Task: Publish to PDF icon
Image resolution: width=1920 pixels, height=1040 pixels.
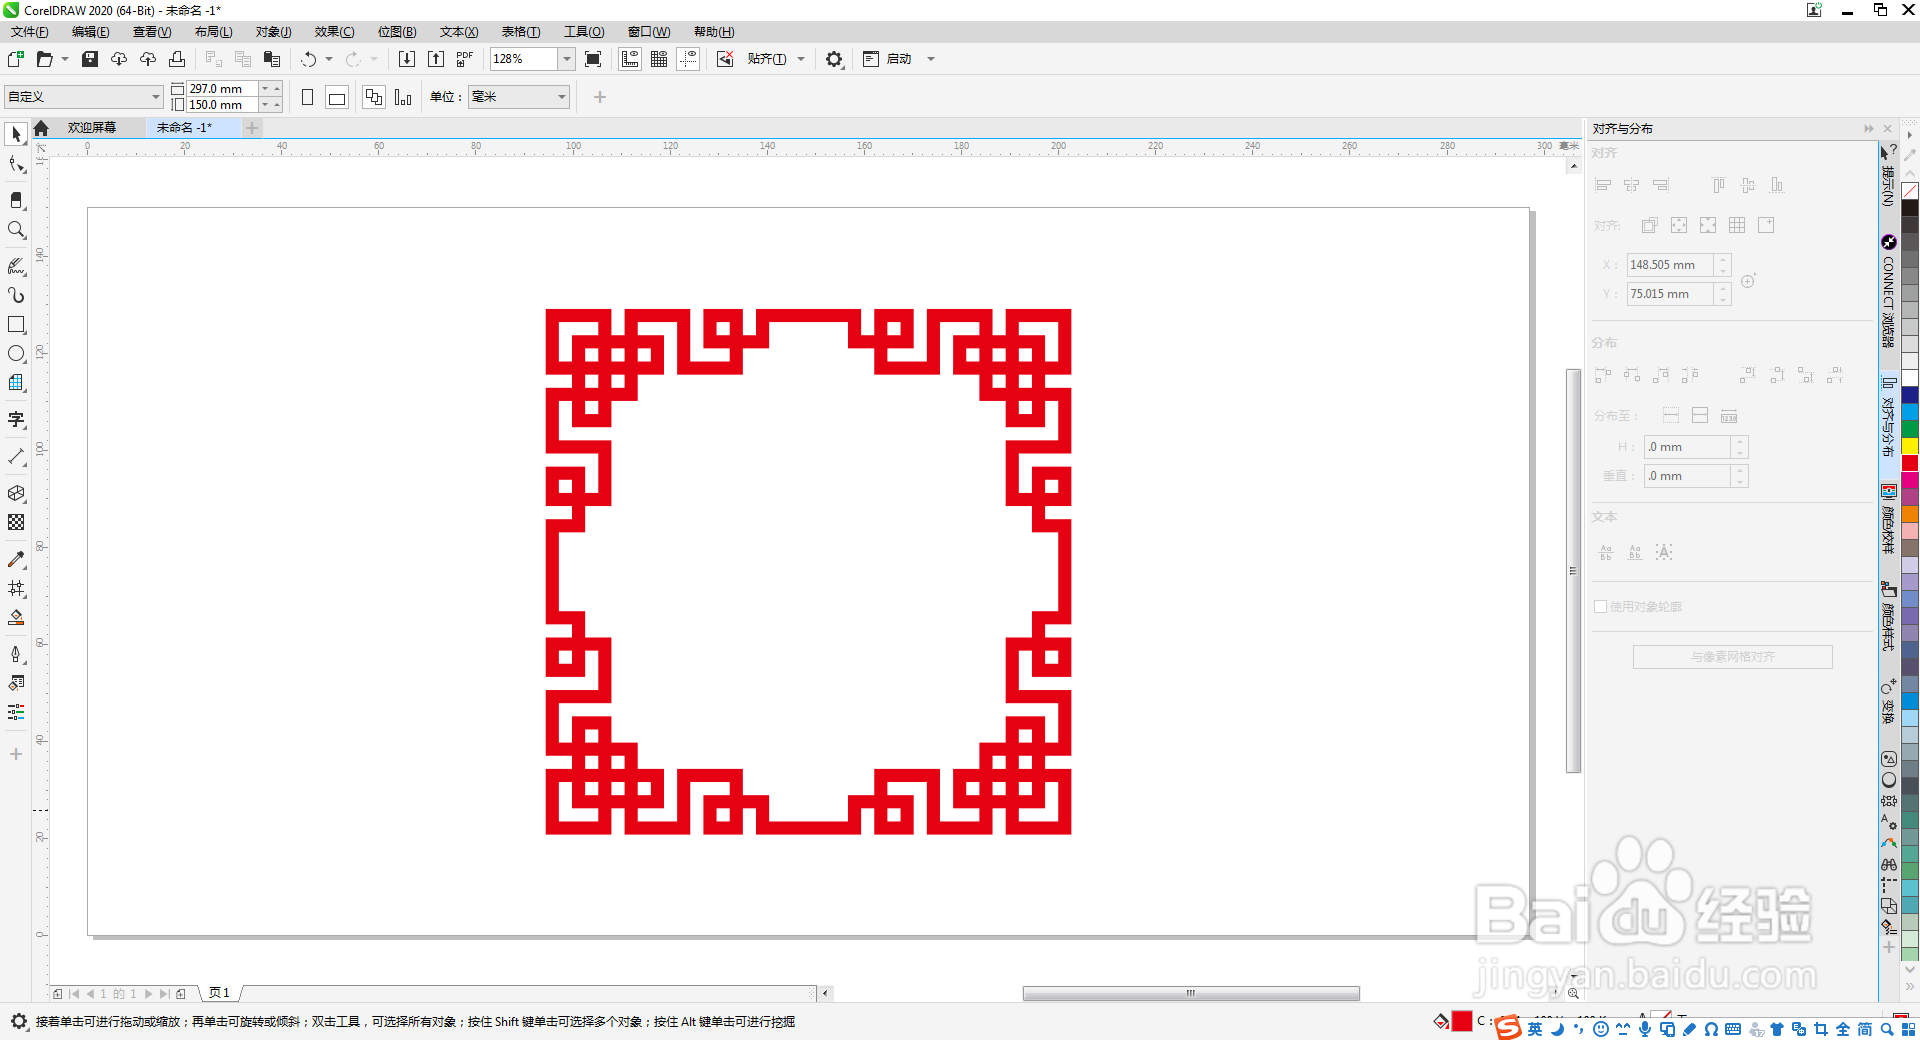Action: click(x=465, y=59)
